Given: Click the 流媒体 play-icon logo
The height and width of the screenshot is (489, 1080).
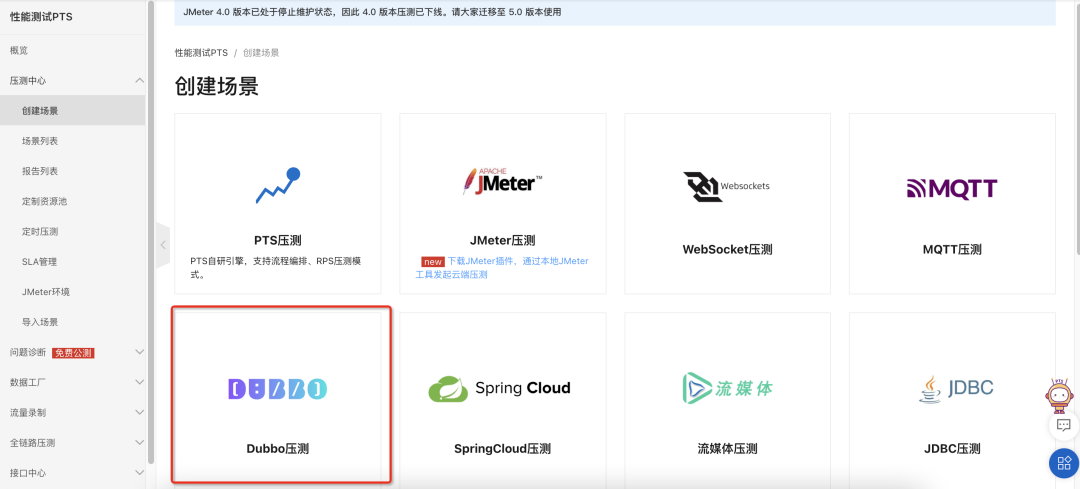Looking at the screenshot, I should (x=727, y=388).
